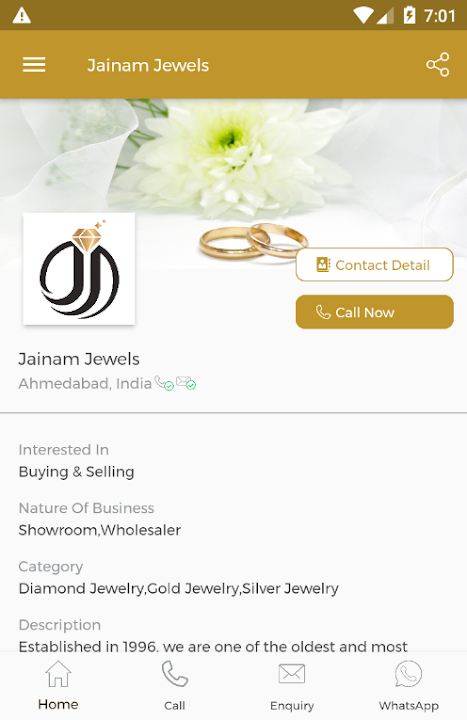
Task: Tap the Jainam Jewels header title
Action: tap(148, 65)
